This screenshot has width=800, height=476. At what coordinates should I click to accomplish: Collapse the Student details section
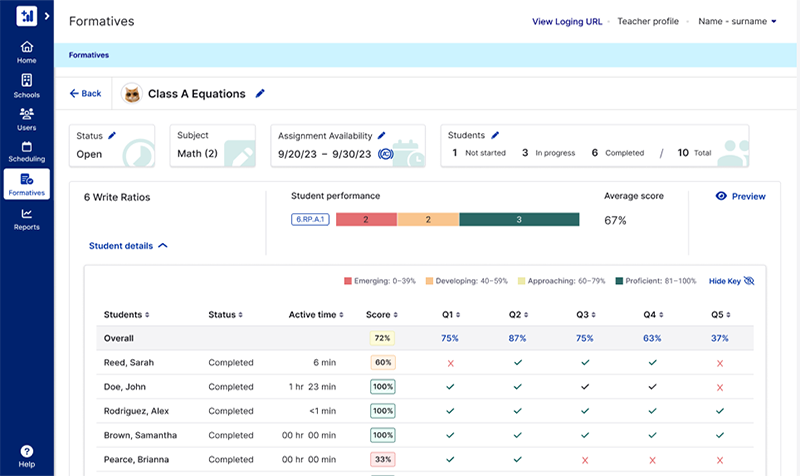(128, 245)
